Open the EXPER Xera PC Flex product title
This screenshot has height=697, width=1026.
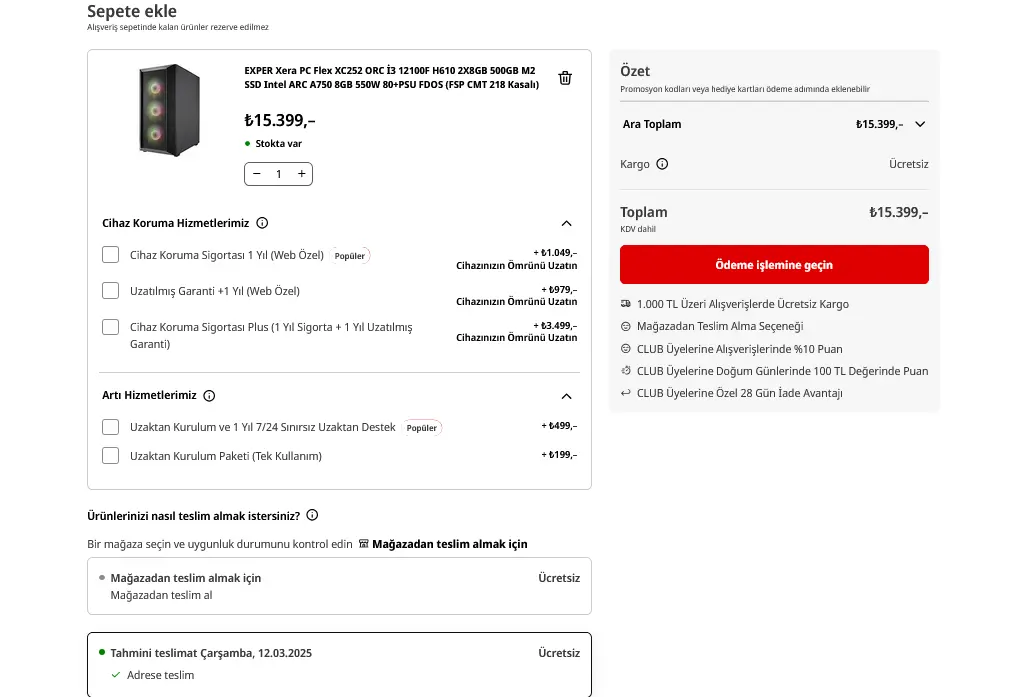391,77
